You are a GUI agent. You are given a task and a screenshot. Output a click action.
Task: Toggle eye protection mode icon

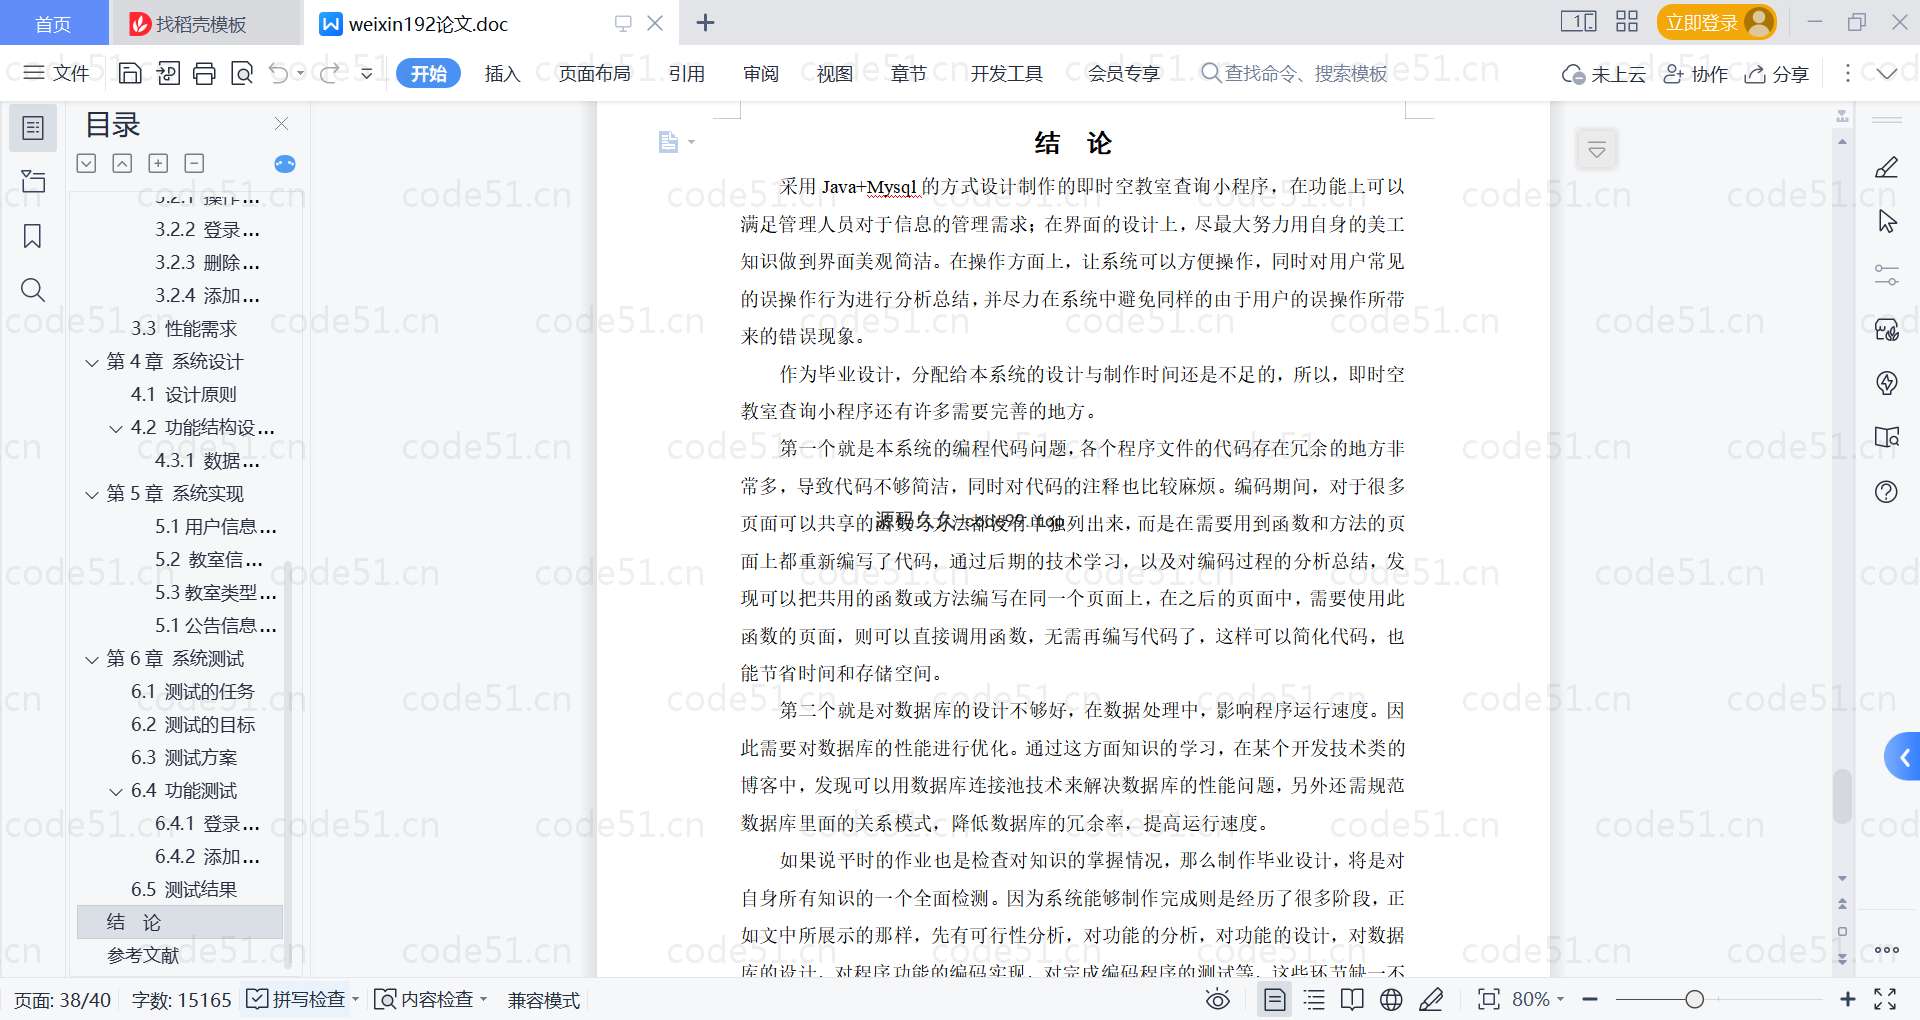(1218, 999)
